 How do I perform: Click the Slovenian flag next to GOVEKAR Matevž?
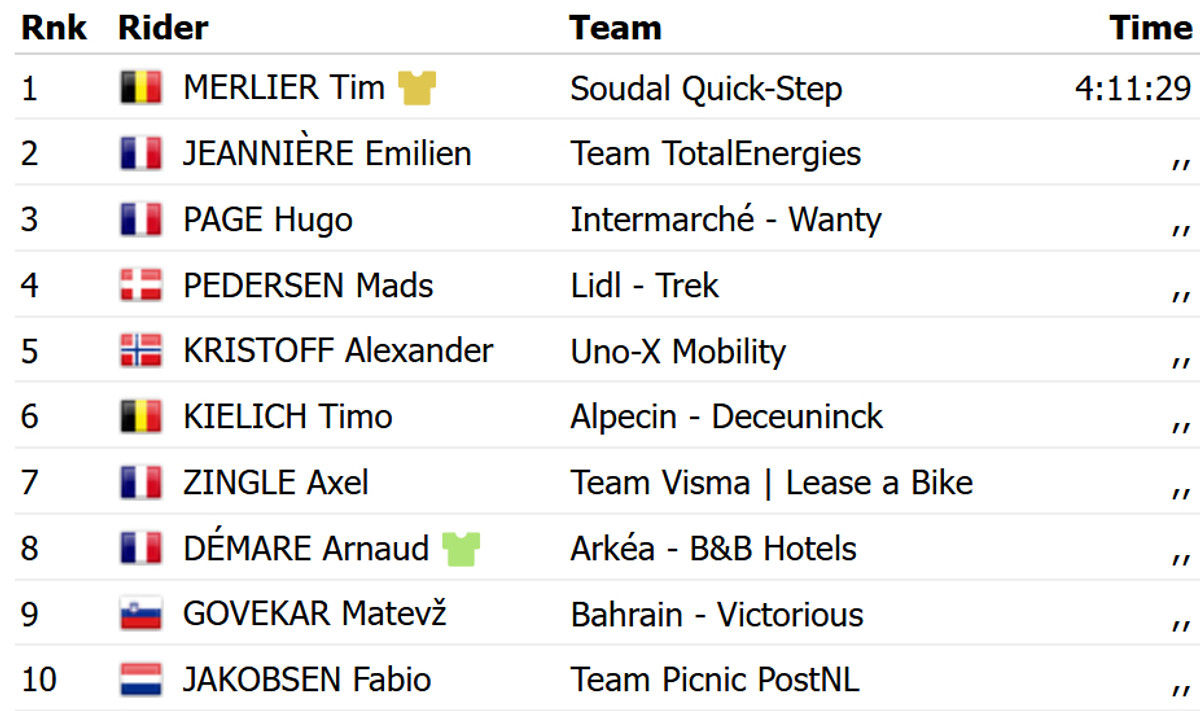[x=141, y=615]
